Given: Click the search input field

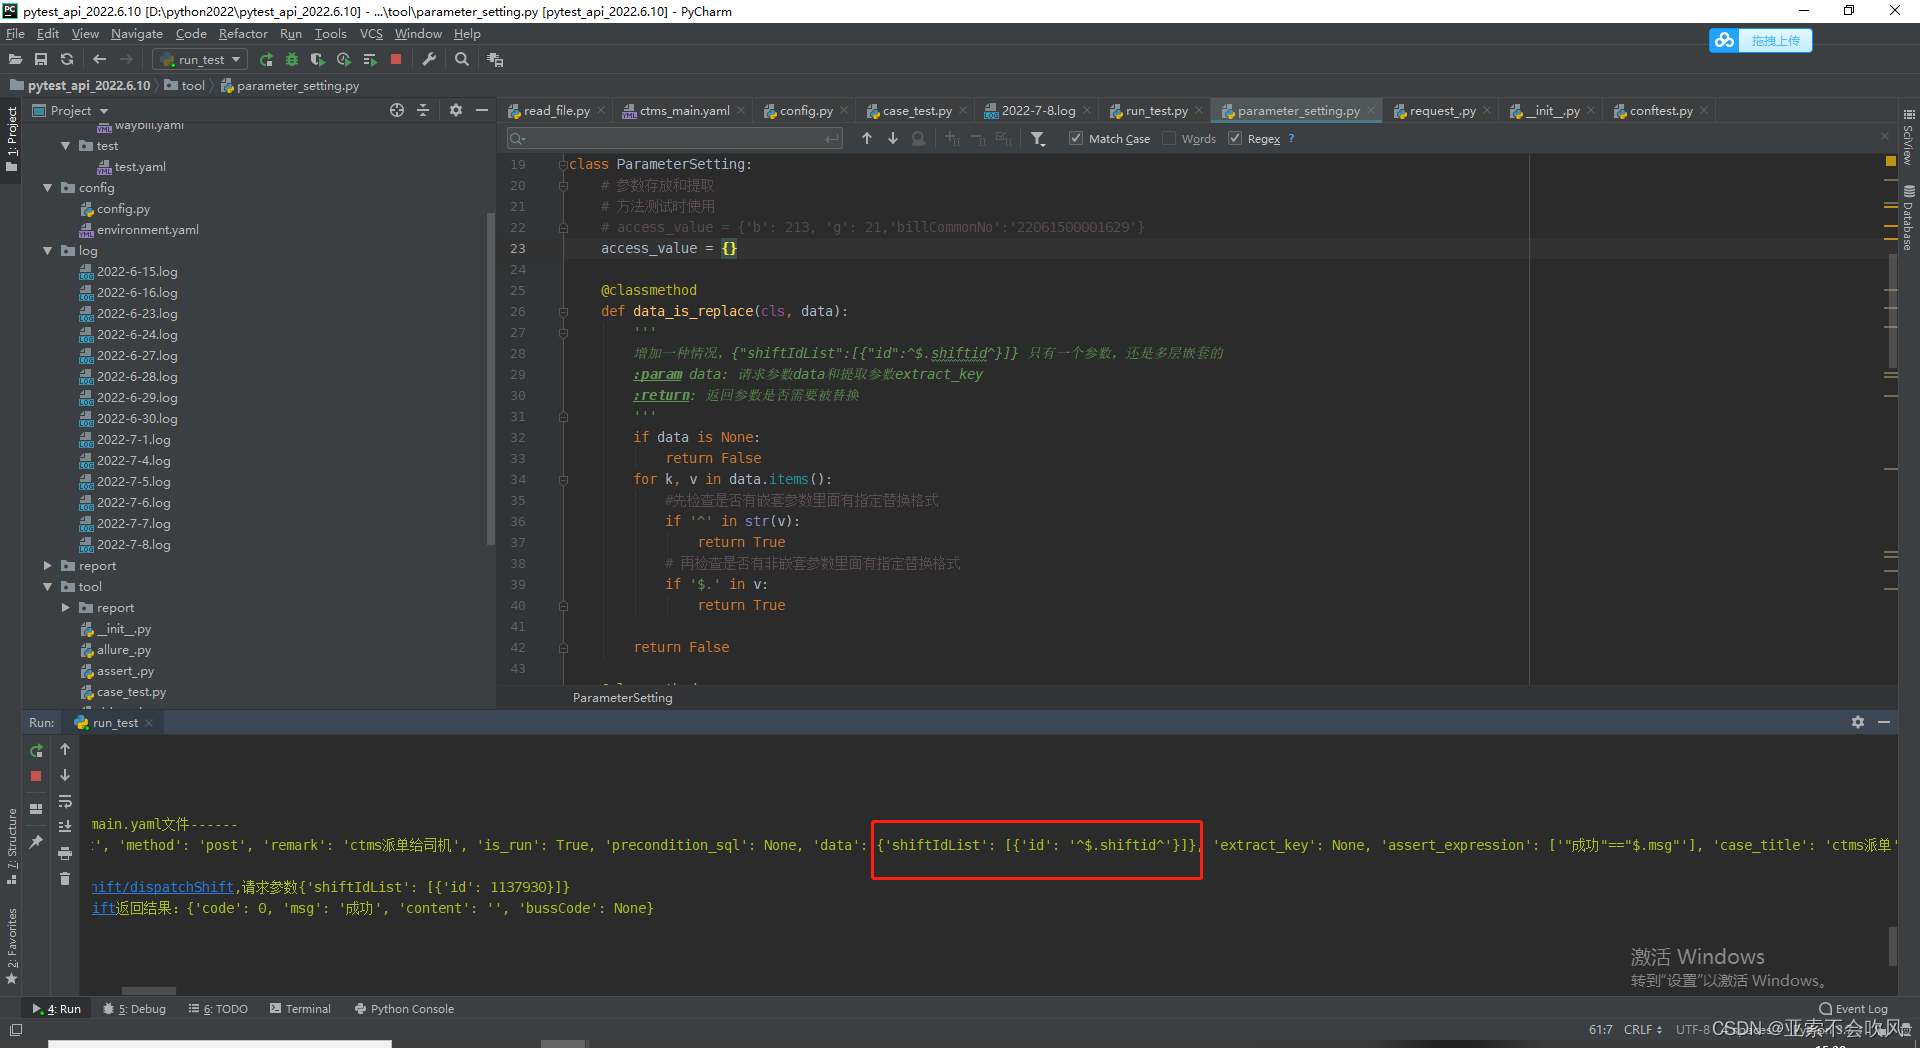Looking at the screenshot, I should click(x=675, y=139).
